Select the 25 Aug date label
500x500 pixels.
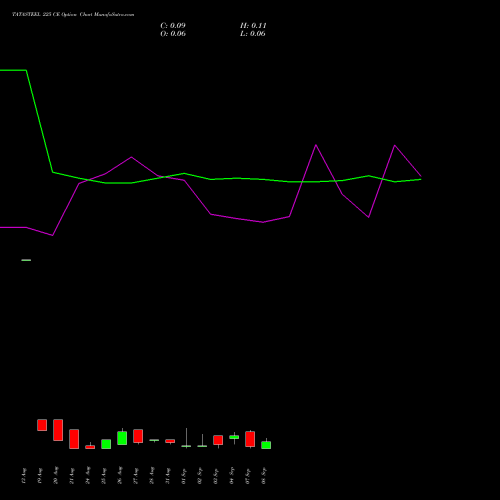(x=104, y=476)
